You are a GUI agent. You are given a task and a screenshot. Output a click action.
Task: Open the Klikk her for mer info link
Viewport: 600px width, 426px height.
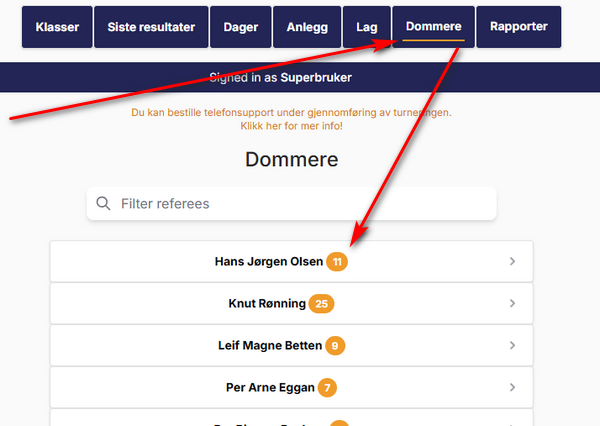click(291, 126)
